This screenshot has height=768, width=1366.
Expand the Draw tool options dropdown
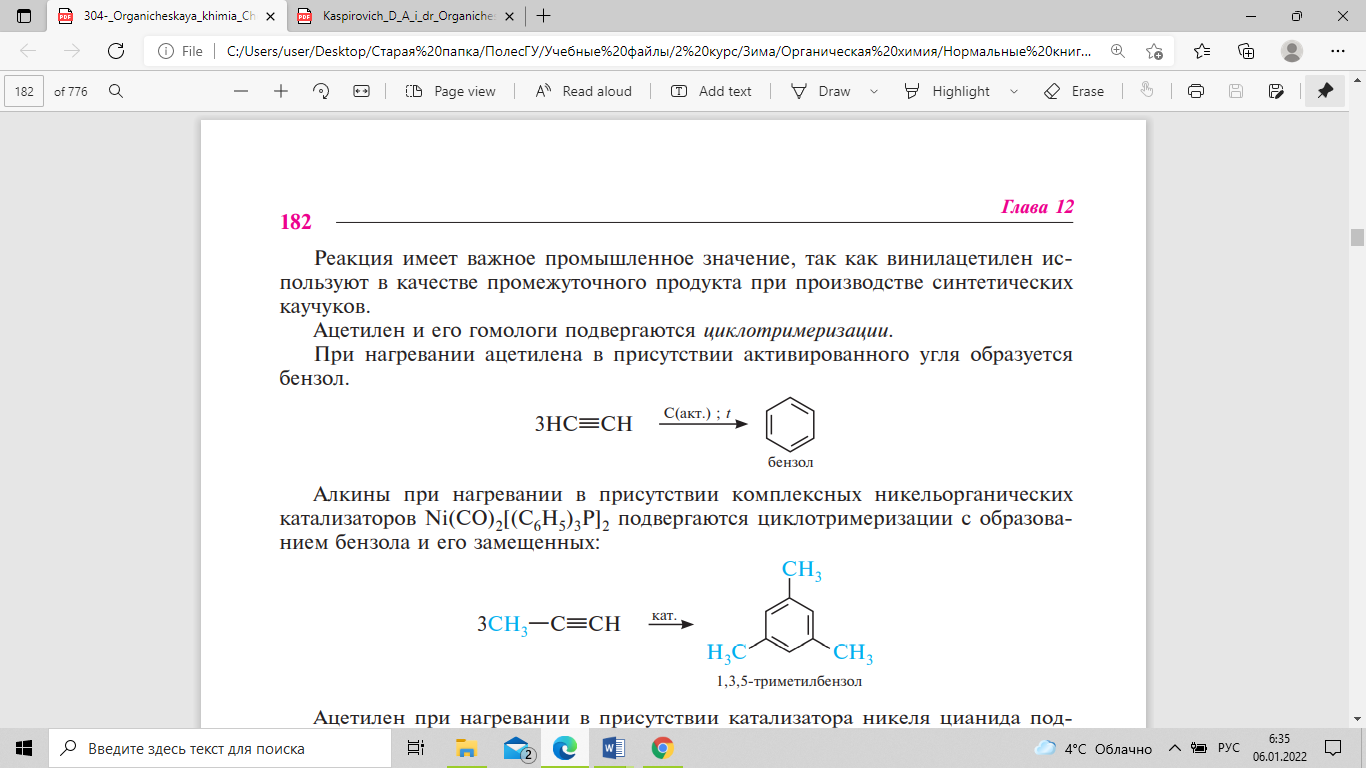pos(874,91)
